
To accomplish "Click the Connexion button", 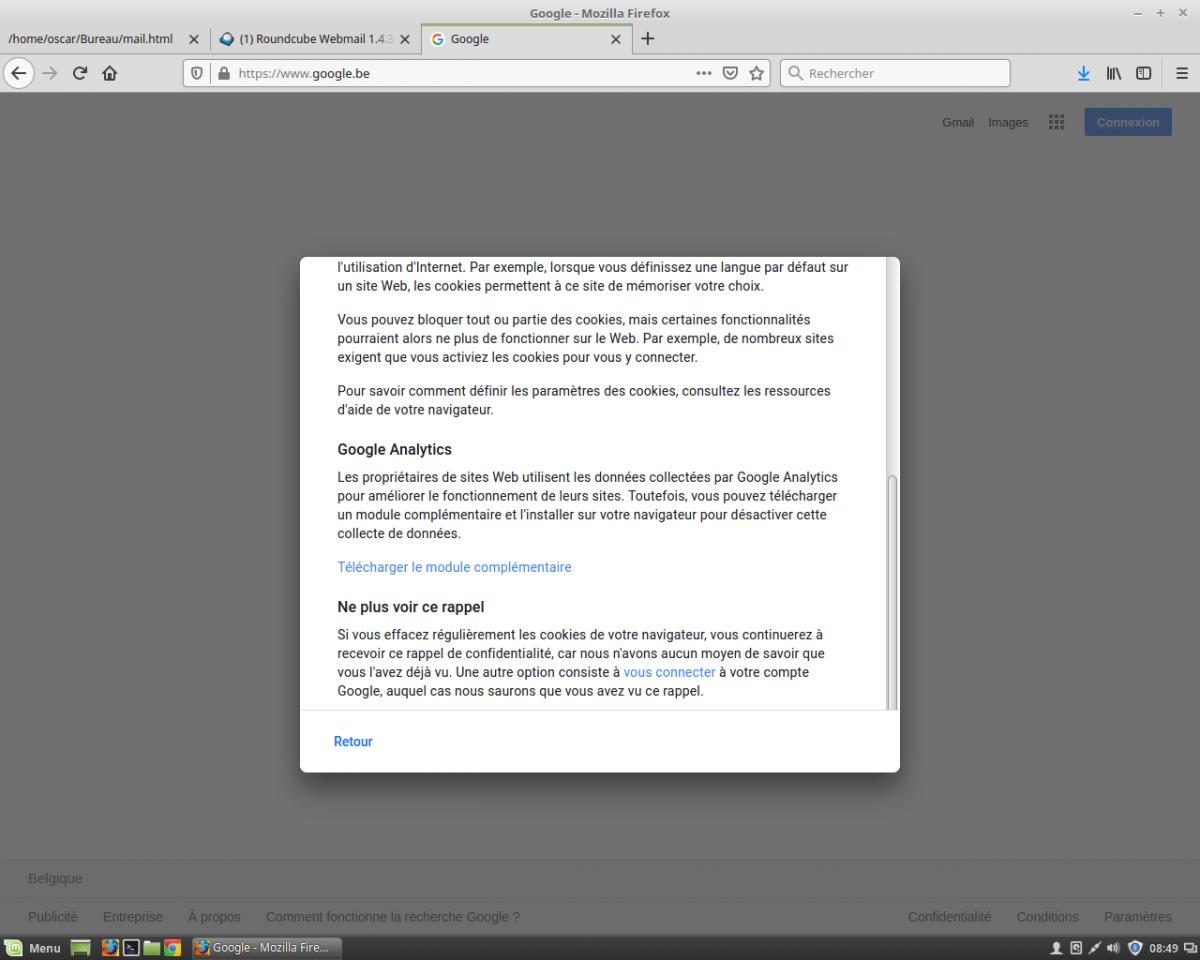I will pos(1128,122).
